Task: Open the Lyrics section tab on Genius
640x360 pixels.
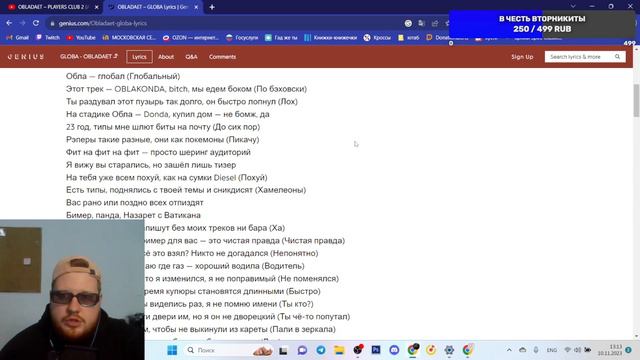Action: (139, 57)
